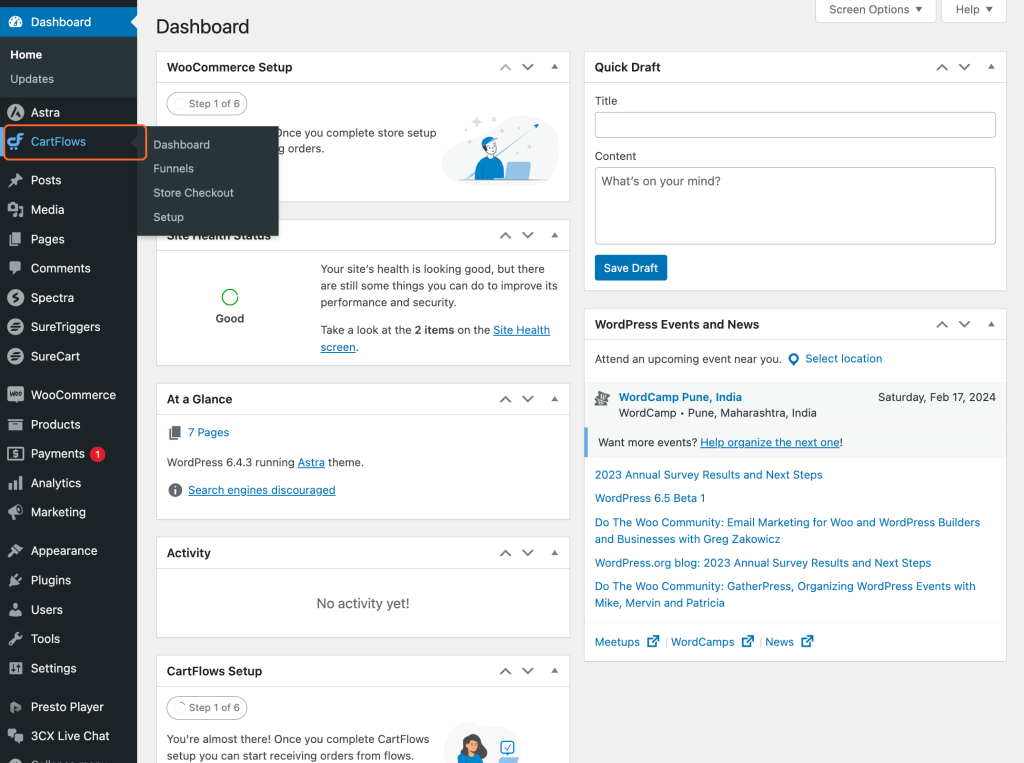Viewport: 1024px width, 763px height.
Task: Click the SureCart sidebar icon
Action: tap(15, 356)
